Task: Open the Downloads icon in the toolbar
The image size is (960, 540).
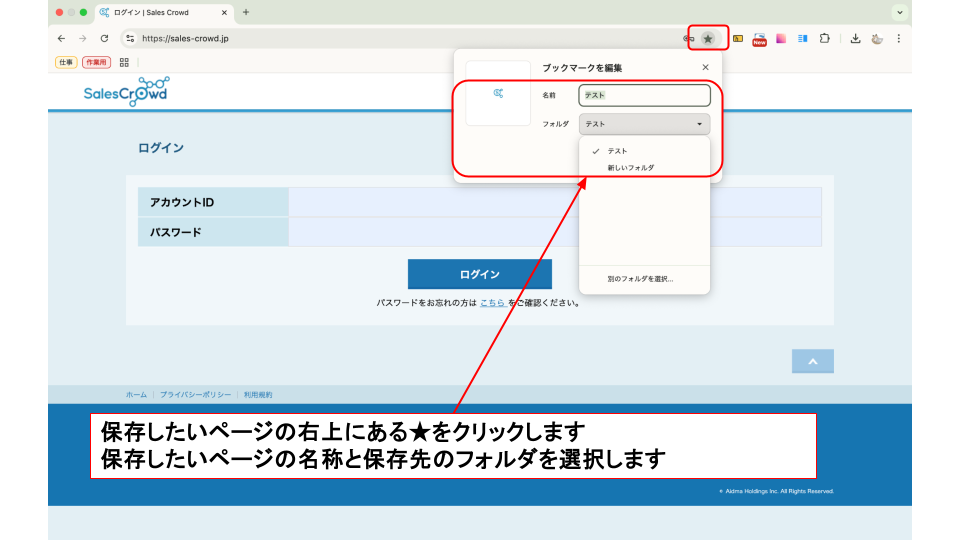Action: click(856, 38)
